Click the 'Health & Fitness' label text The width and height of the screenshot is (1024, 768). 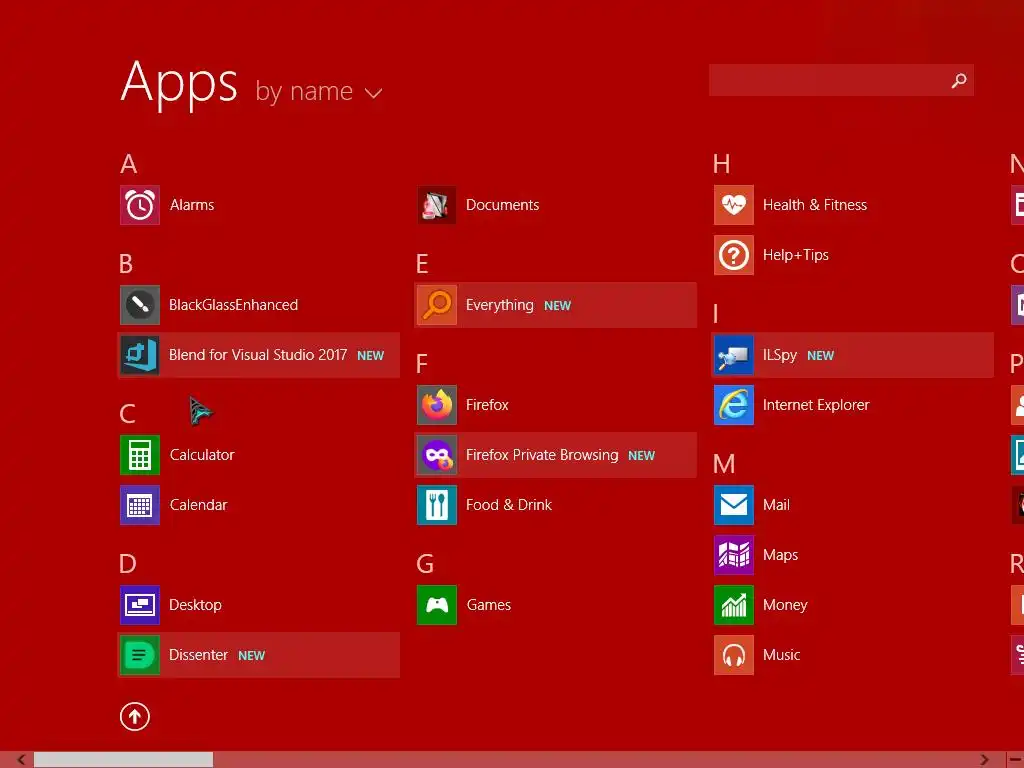click(x=815, y=205)
